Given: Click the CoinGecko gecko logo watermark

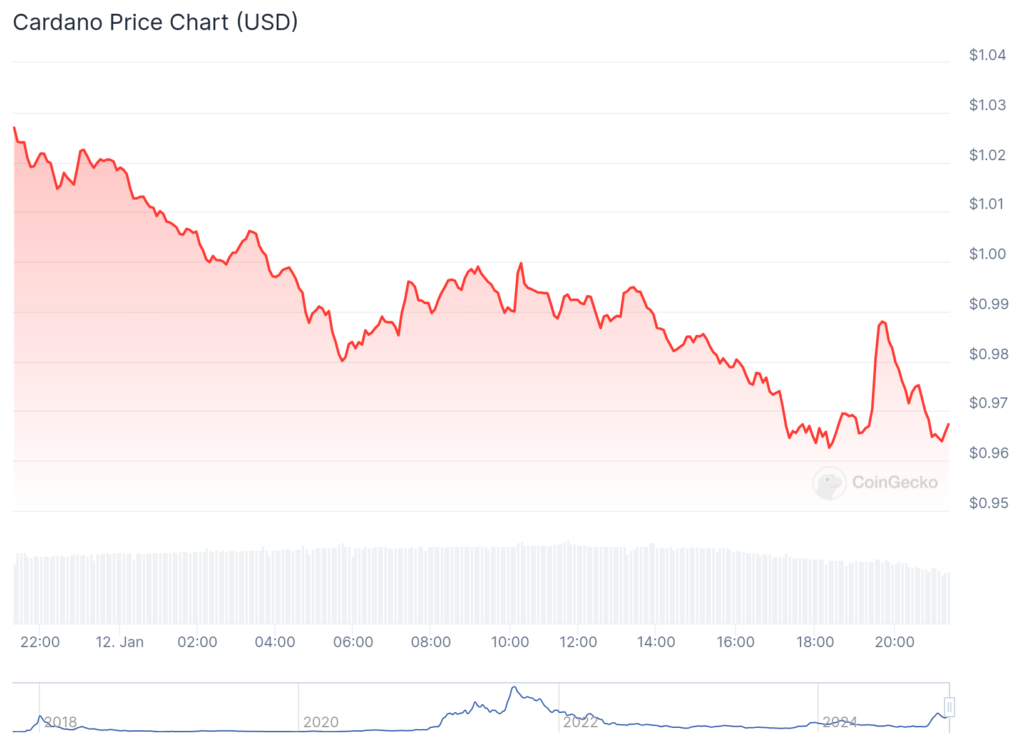Looking at the screenshot, I should click(829, 483).
